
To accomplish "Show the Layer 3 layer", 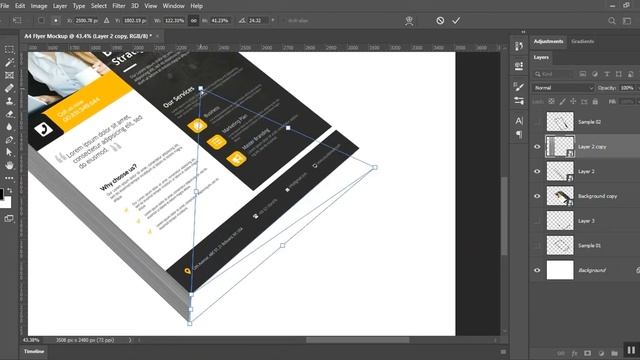I will pos(537,221).
